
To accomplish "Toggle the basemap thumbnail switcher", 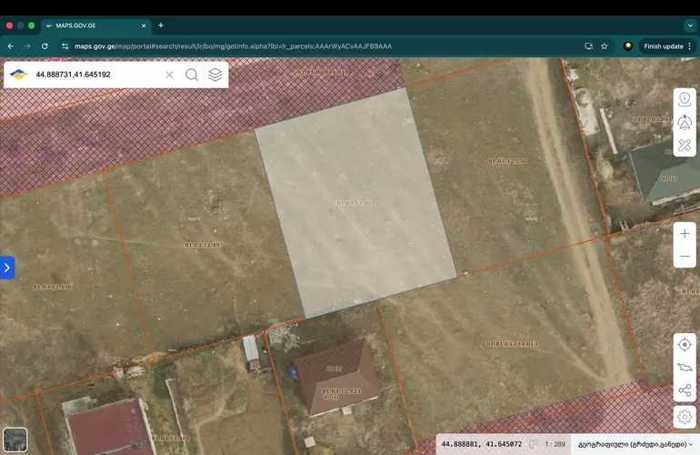I will pos(15,439).
